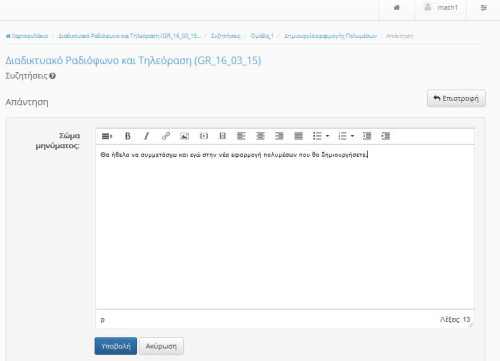Open the math1 user menu
Image resolution: width=500 pixels, height=361 pixels.
(x=441, y=8)
